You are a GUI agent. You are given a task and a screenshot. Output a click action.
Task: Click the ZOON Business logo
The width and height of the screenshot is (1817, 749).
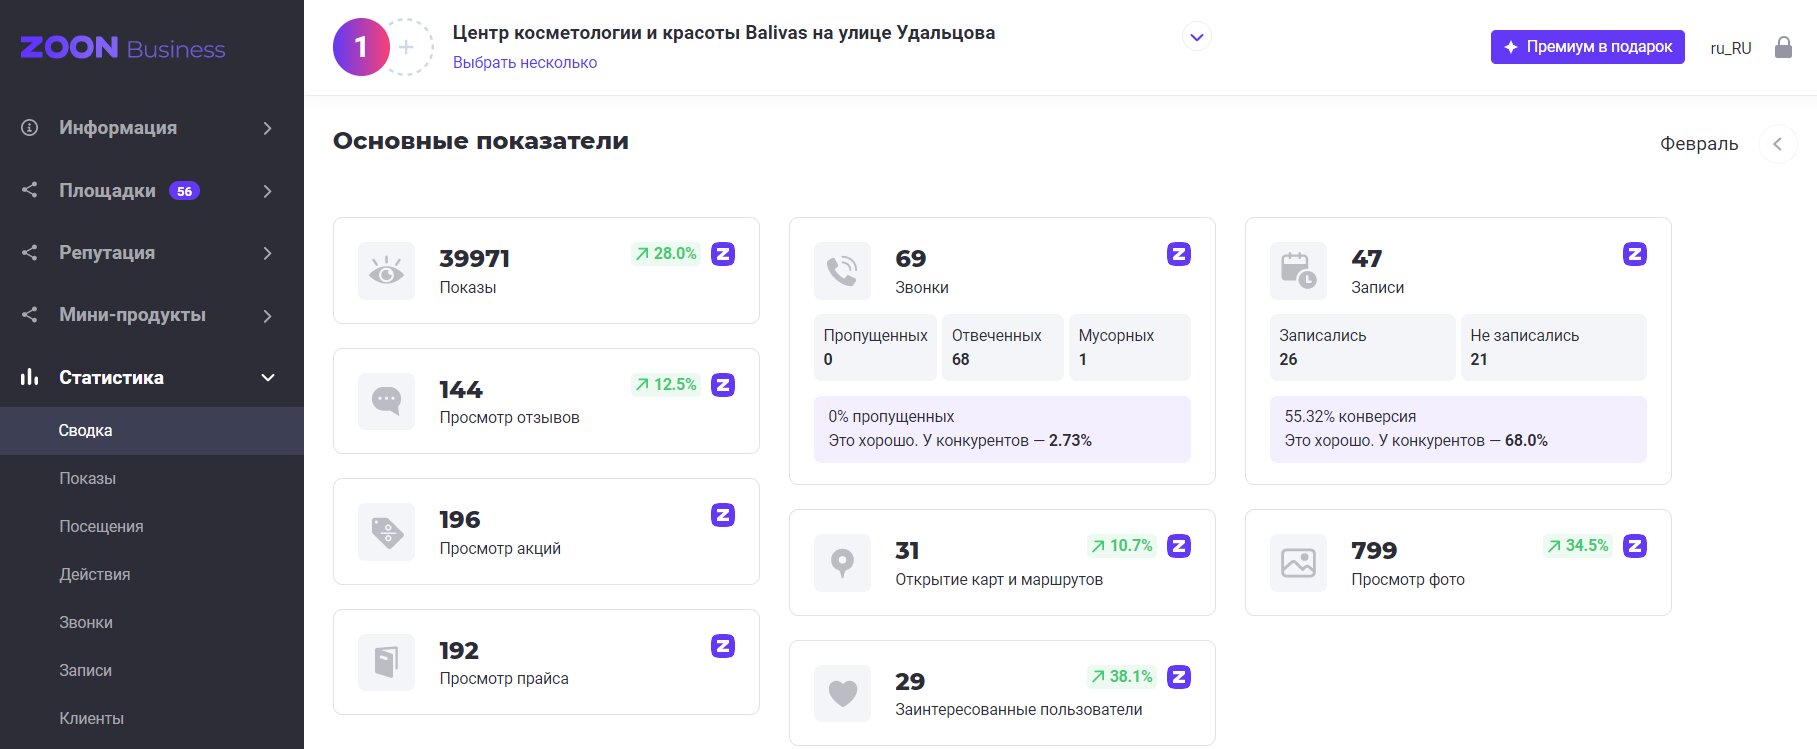click(123, 48)
